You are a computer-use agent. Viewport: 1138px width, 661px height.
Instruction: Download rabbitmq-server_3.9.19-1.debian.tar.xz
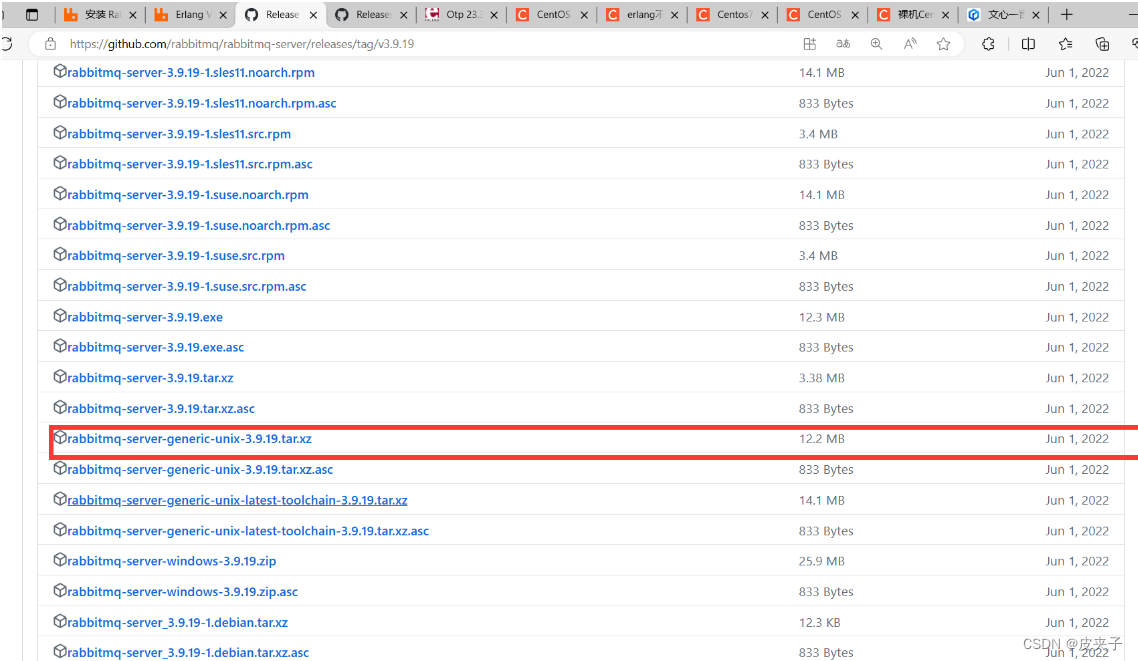(x=178, y=623)
